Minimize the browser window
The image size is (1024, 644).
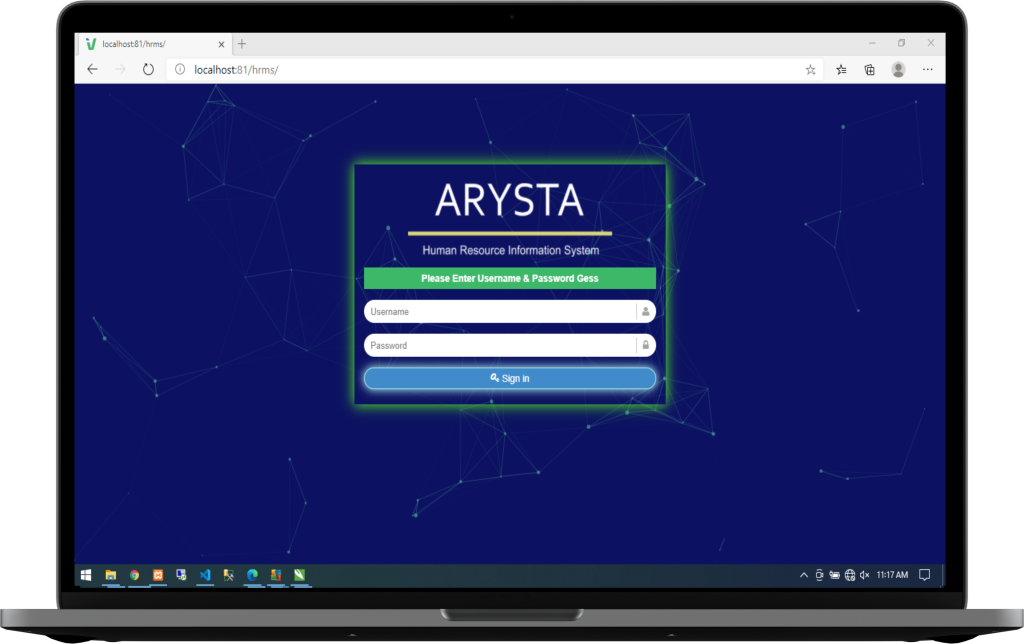click(872, 43)
